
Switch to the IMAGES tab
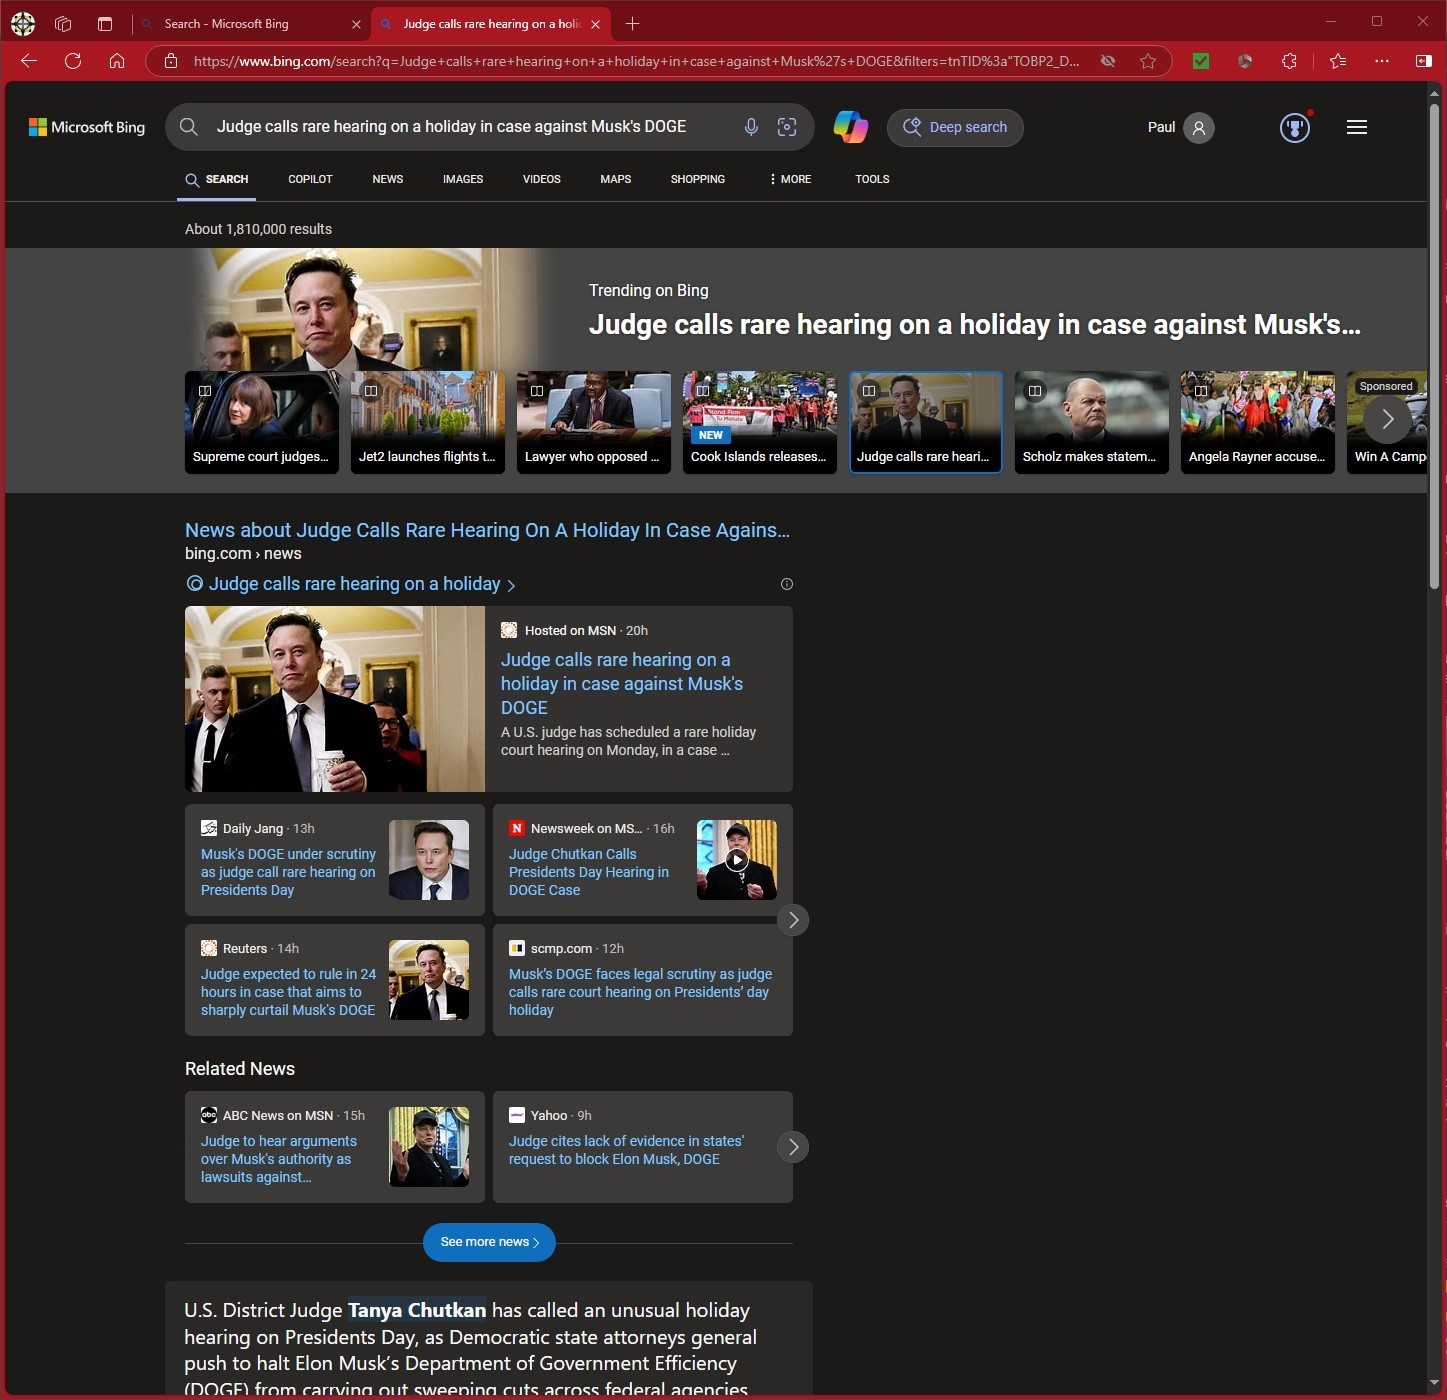click(x=463, y=179)
